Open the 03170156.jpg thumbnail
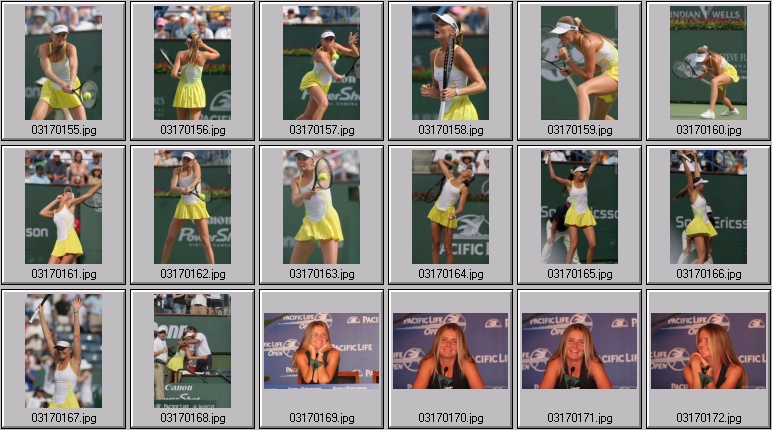The image size is (772, 430). [192, 63]
